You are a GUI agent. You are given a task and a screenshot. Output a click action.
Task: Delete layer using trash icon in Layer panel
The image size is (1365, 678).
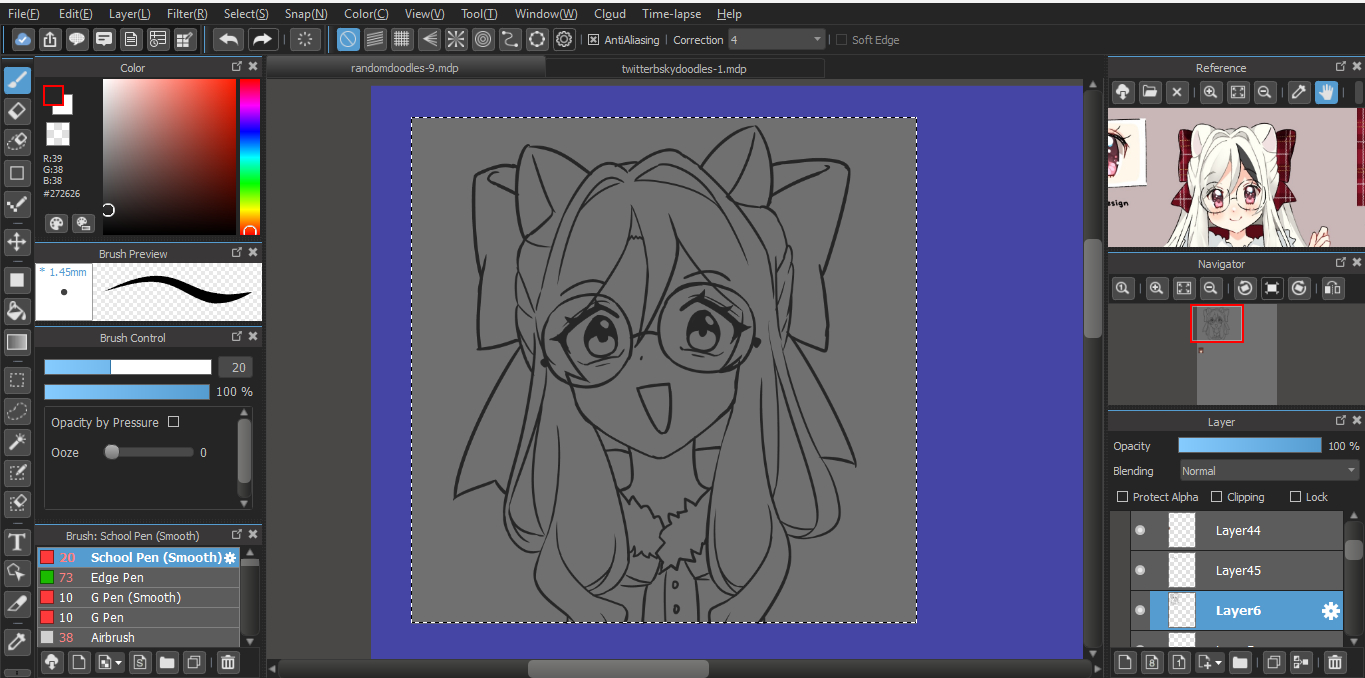[1335, 662]
